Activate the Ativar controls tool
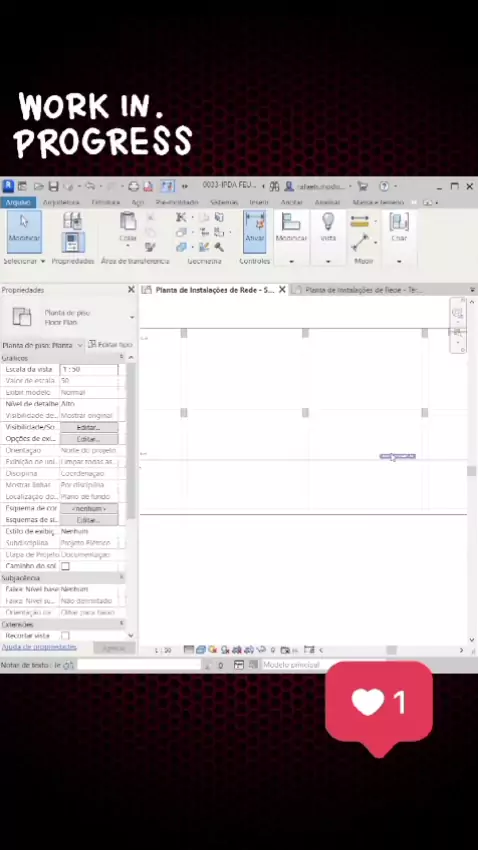The image size is (478, 850). click(x=255, y=231)
